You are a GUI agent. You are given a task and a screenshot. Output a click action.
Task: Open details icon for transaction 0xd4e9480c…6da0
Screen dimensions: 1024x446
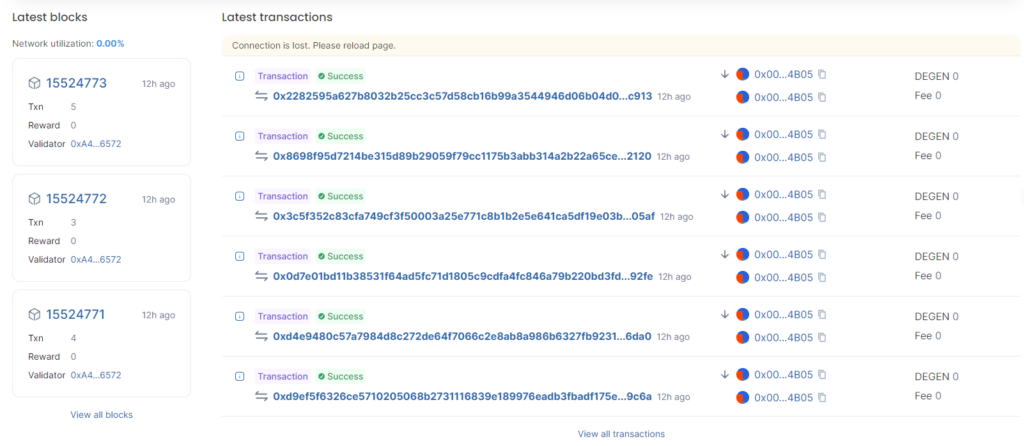point(240,317)
